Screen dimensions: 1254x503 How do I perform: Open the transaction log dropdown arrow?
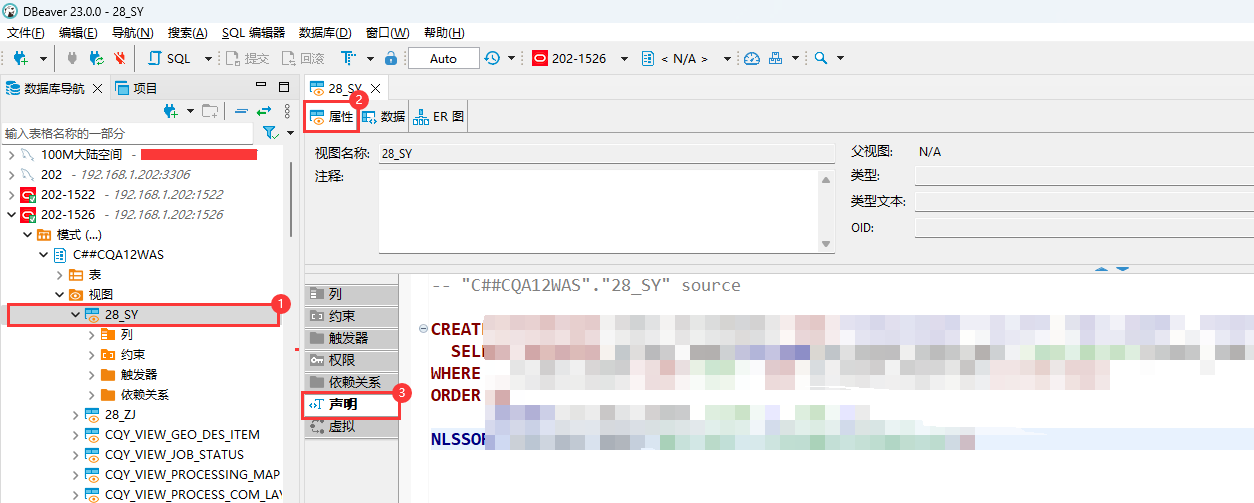[x=511, y=58]
